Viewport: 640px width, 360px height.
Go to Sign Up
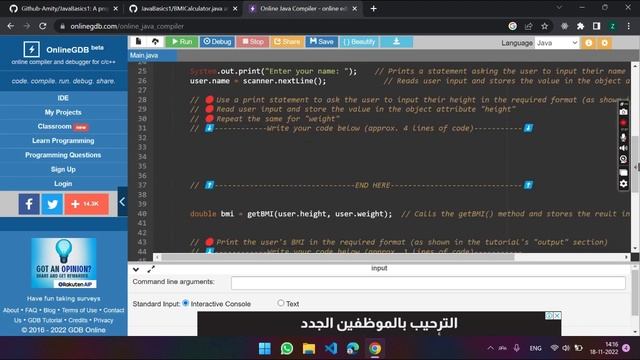(63, 169)
